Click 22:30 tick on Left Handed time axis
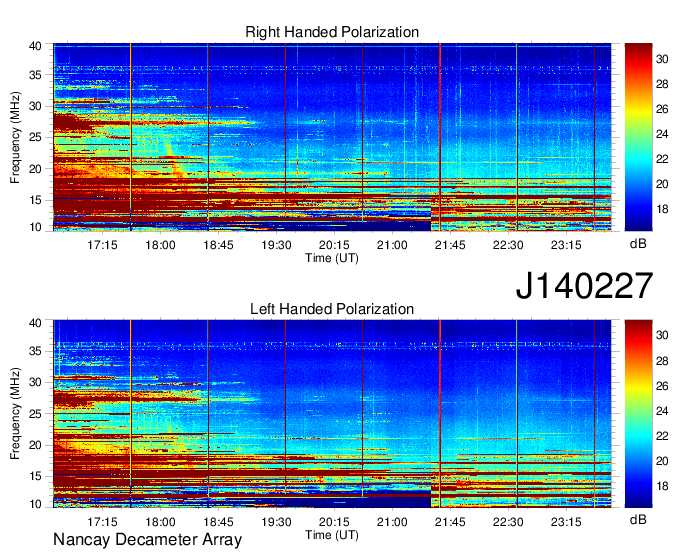 coord(508,522)
